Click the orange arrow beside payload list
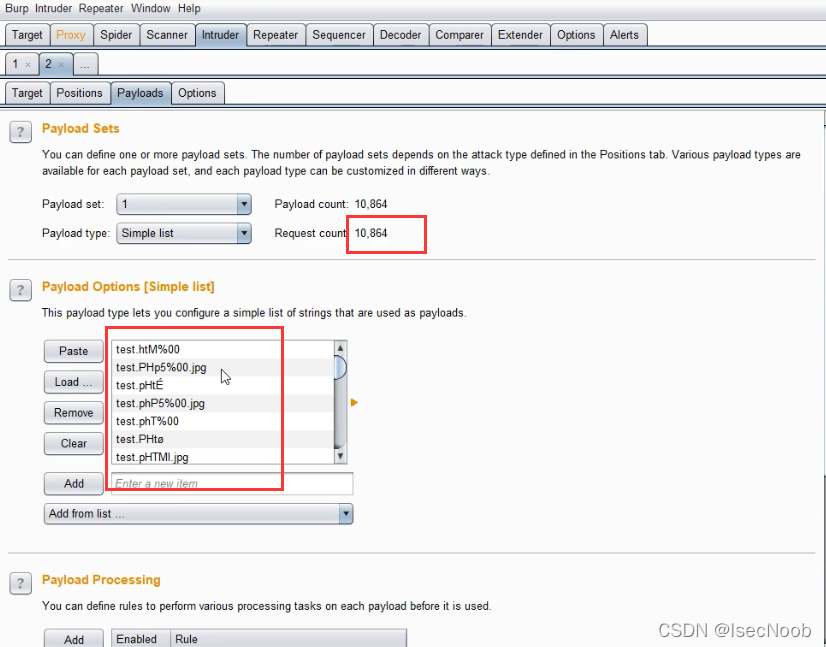 coord(354,403)
